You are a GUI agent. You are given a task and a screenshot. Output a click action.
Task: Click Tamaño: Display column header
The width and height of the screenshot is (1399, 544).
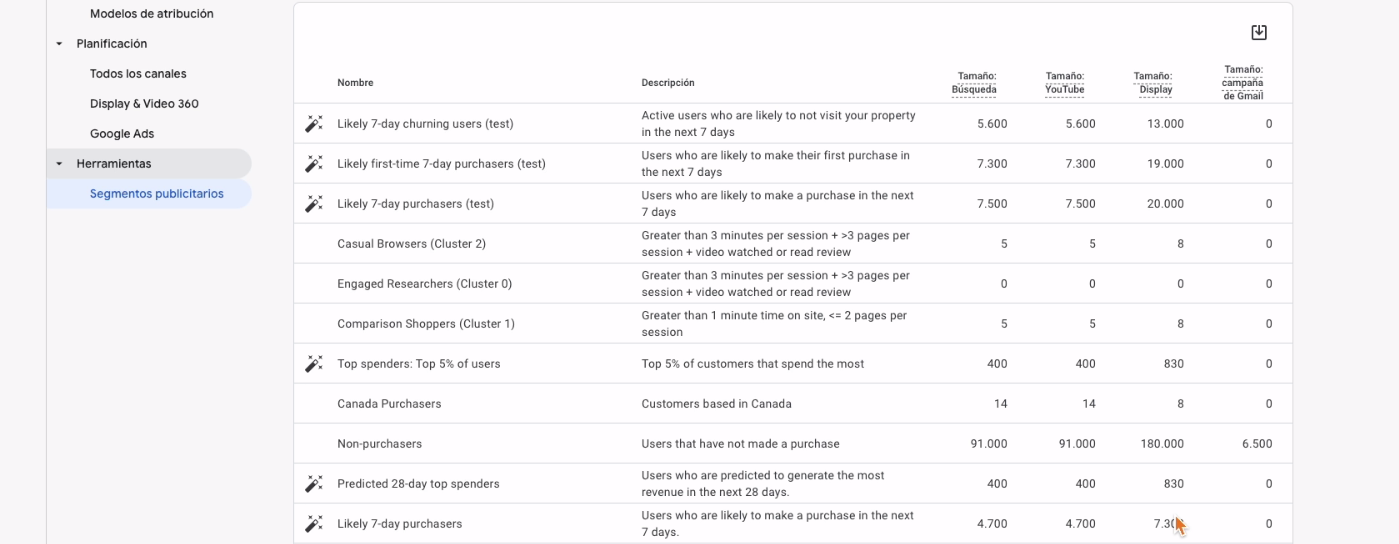click(1154, 83)
